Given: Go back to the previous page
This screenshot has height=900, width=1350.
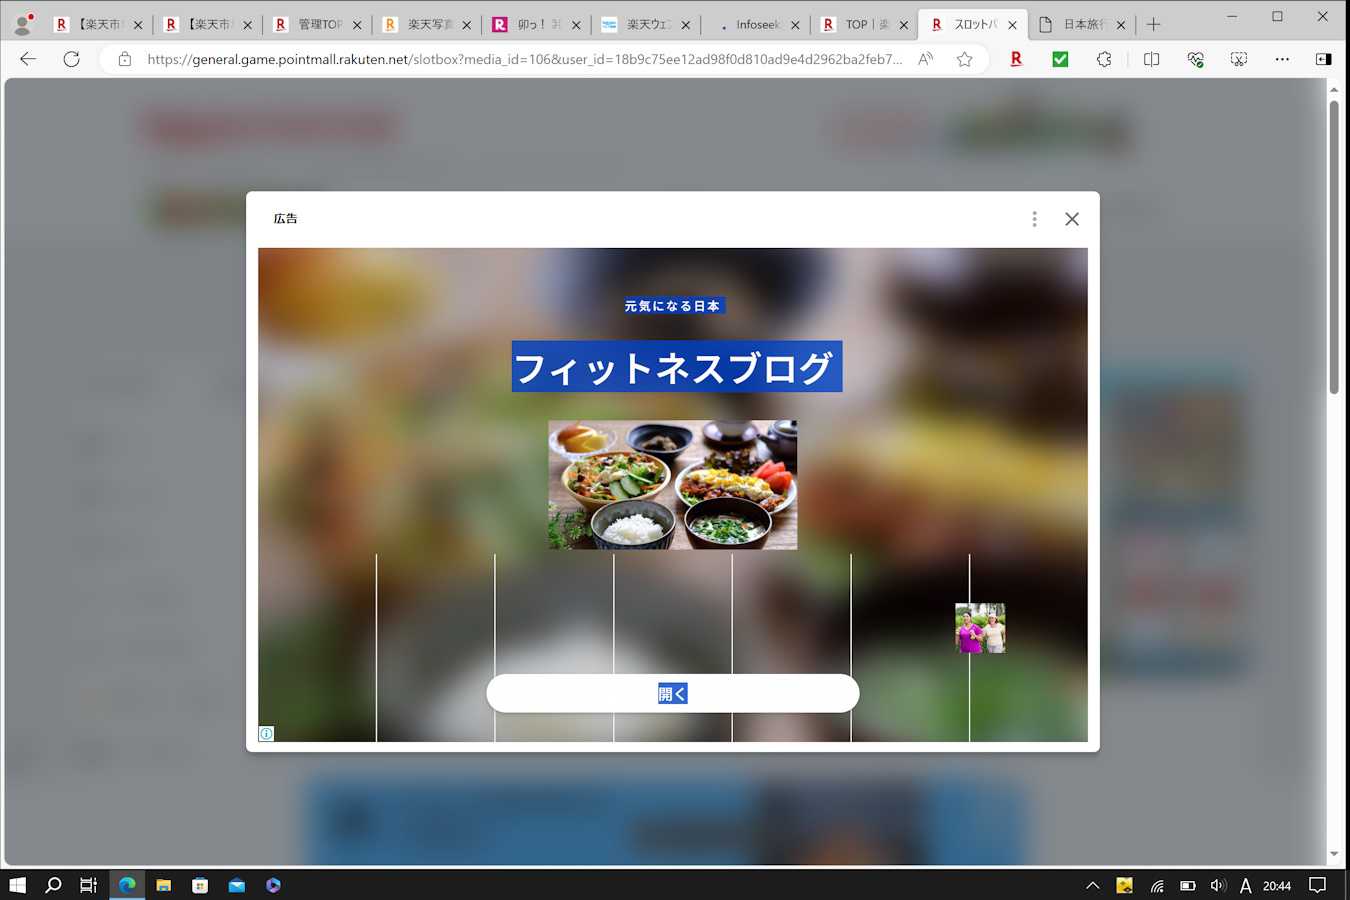Looking at the screenshot, I should click(28, 59).
